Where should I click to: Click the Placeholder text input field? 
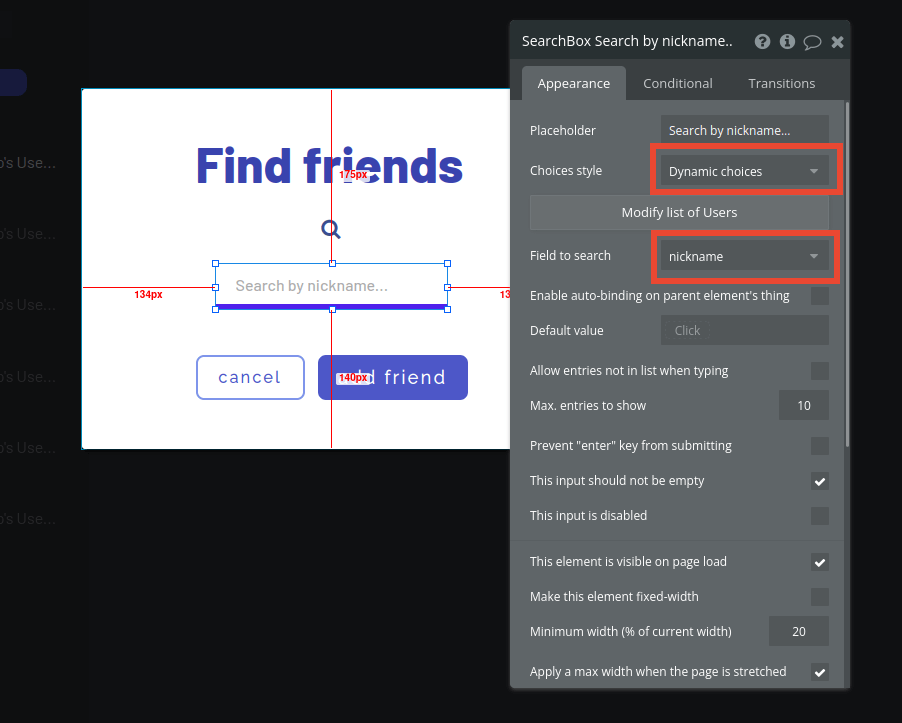tap(744, 129)
